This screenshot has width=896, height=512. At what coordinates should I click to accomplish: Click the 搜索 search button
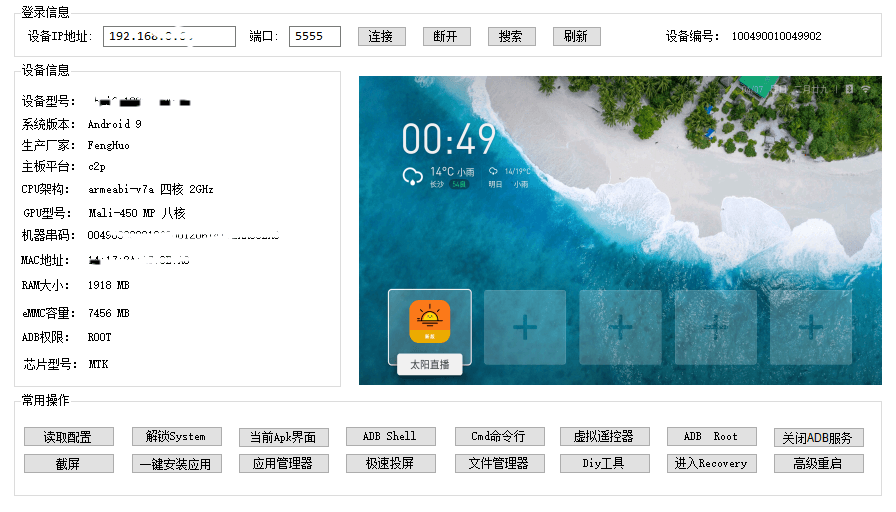point(510,36)
